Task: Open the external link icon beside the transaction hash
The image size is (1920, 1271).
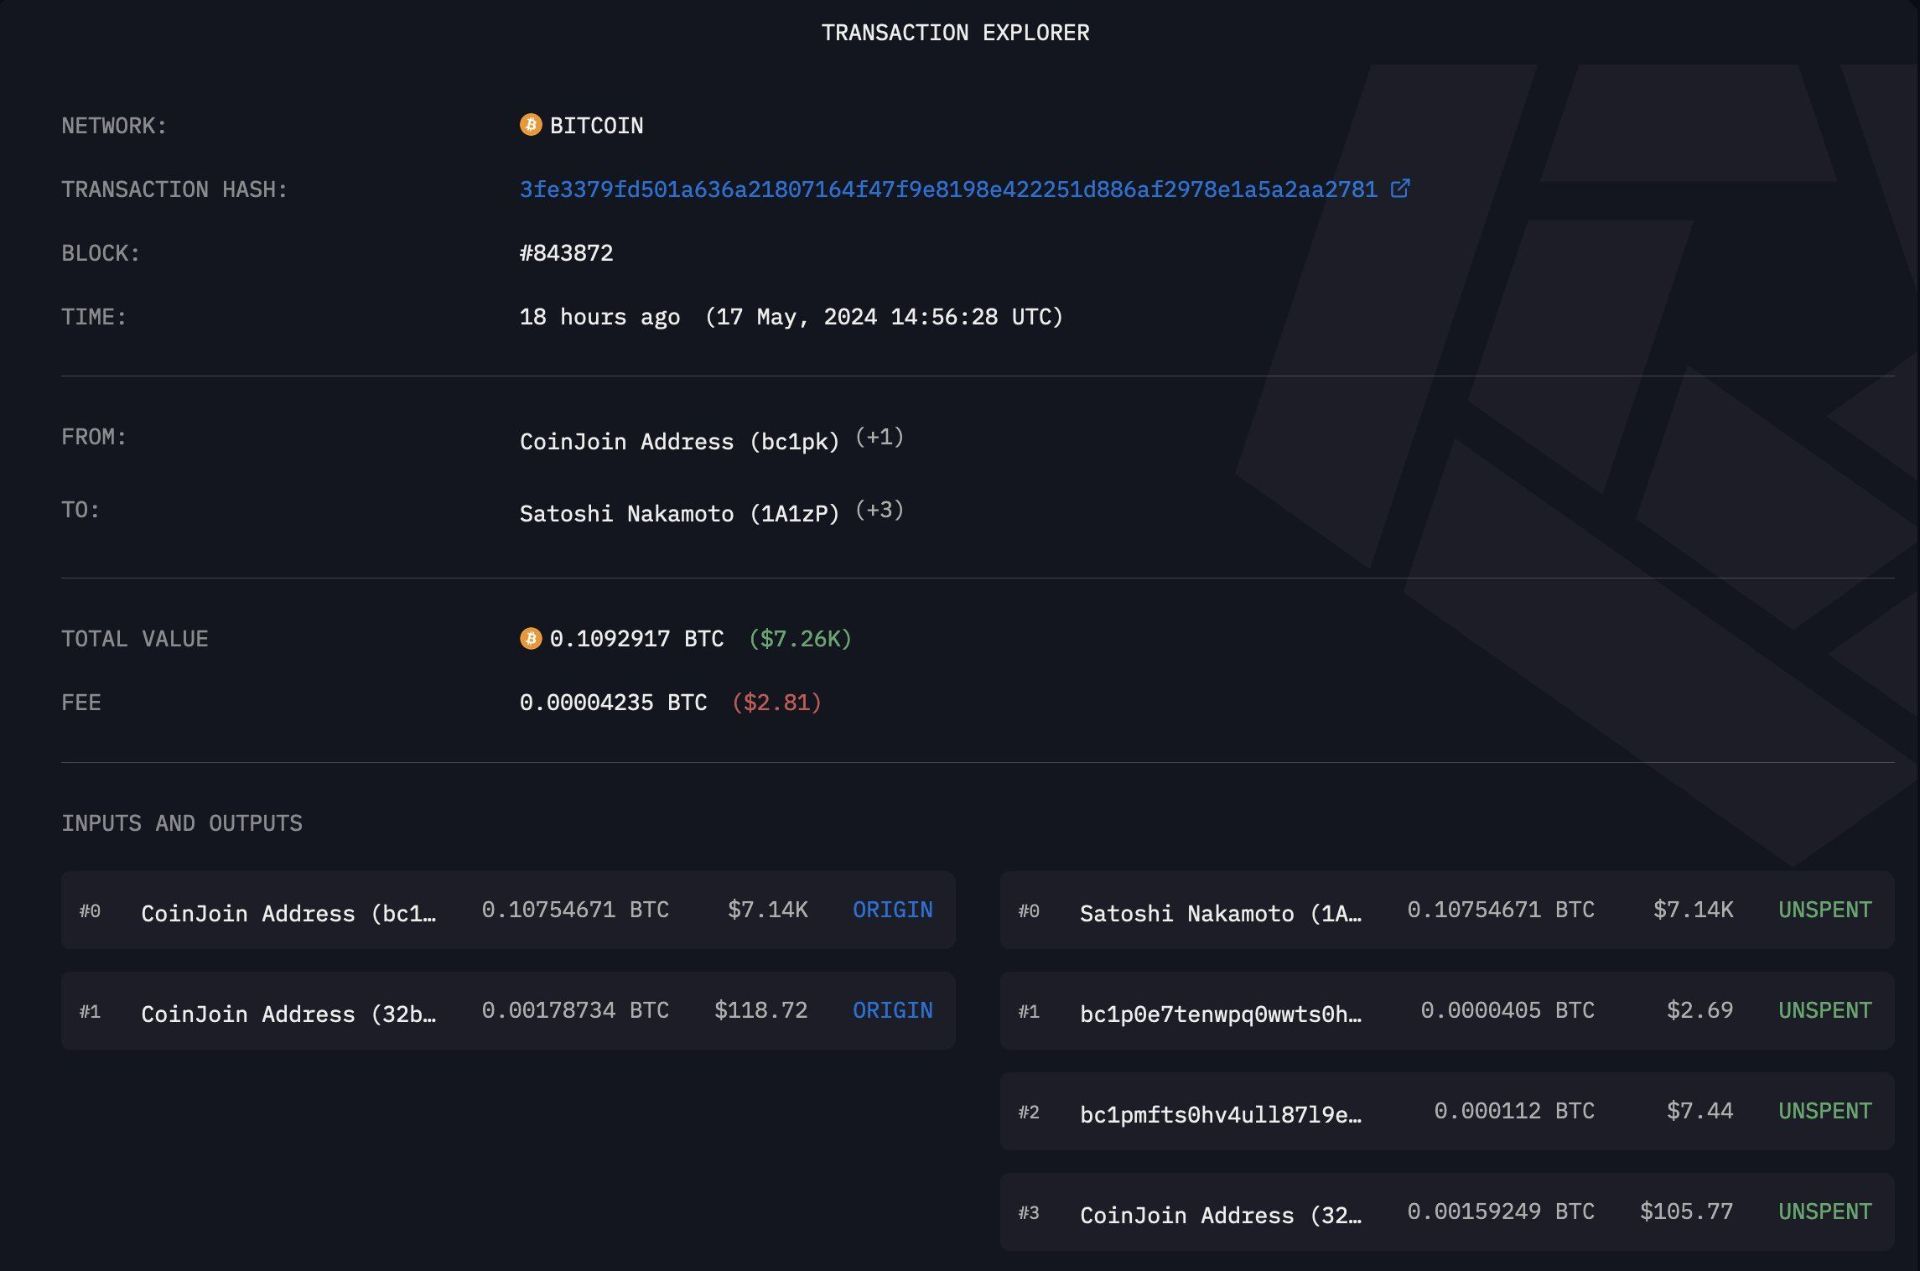Action: click(x=1400, y=188)
